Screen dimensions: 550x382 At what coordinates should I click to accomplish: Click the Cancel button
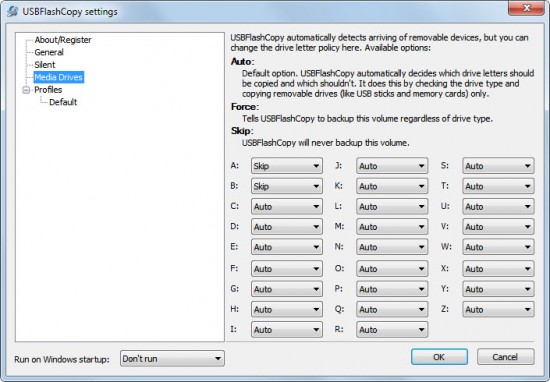[x=505, y=357]
